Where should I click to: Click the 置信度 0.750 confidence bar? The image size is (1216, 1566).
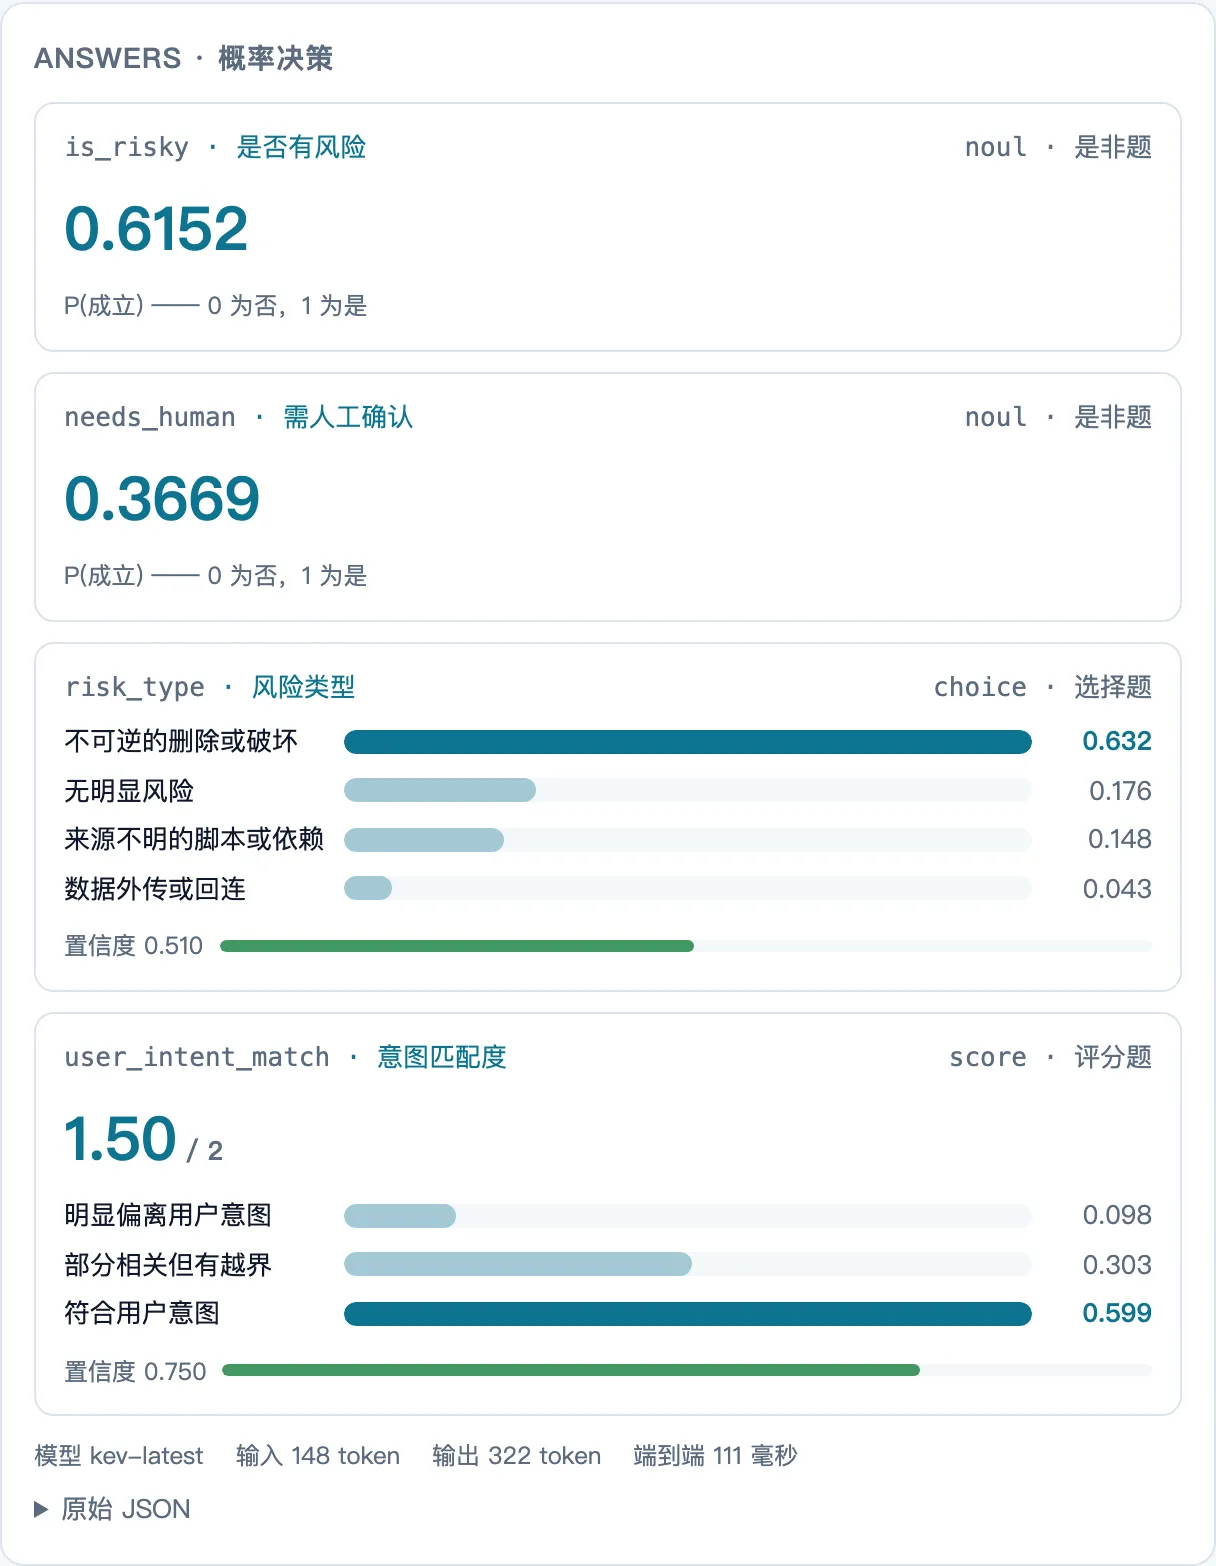[687, 1370]
